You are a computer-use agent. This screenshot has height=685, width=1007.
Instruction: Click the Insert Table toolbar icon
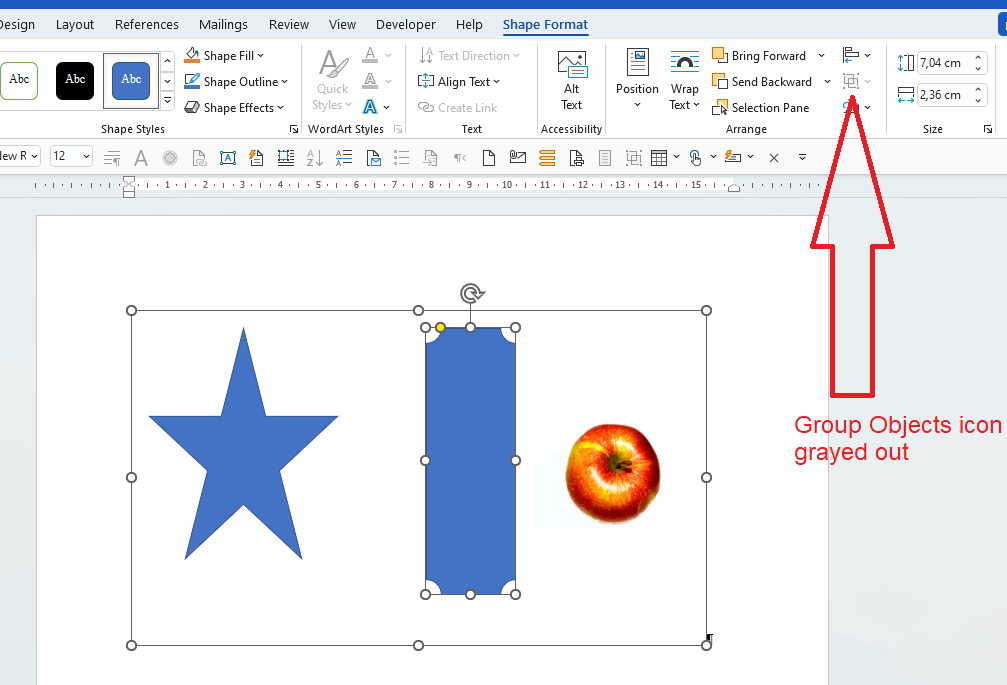(x=659, y=157)
